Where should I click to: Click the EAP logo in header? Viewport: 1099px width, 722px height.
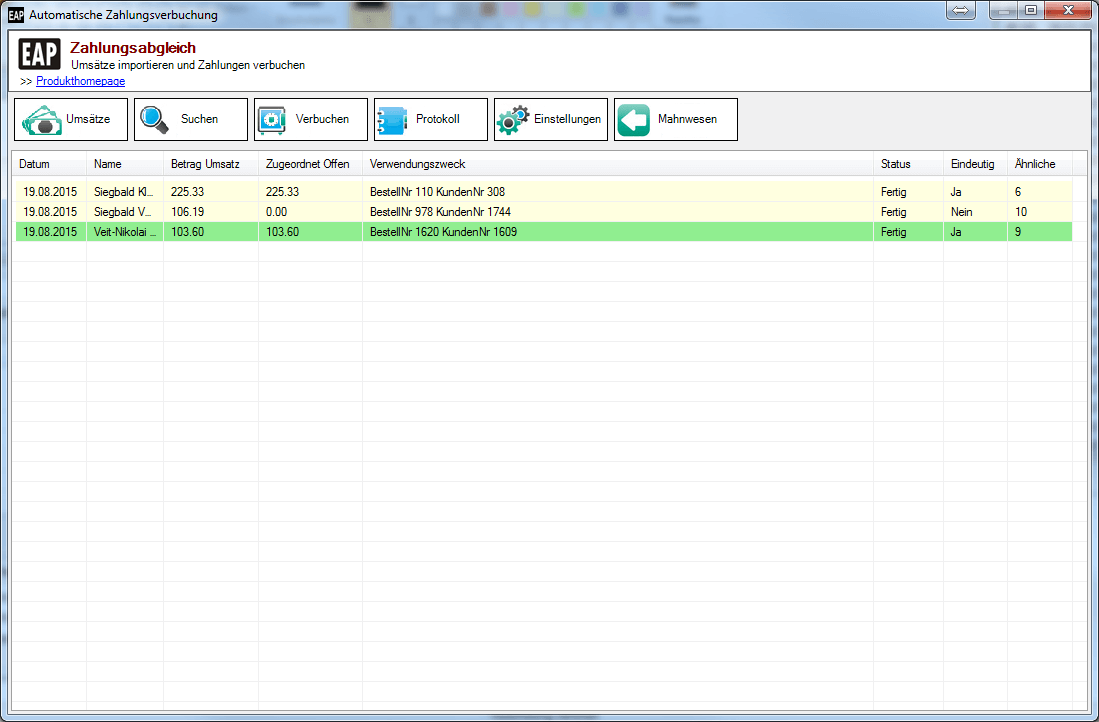click(x=39, y=54)
